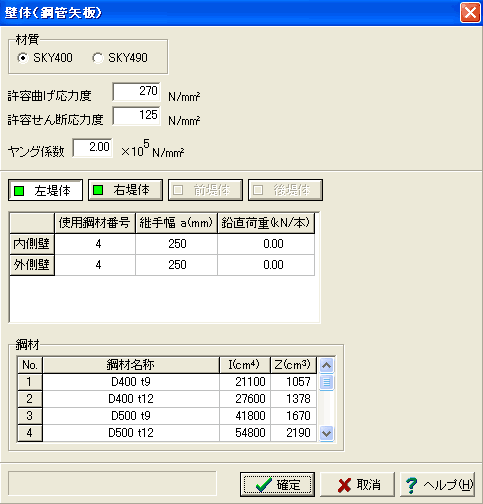
Task: Confirm with the 確定 button
Action: coord(277,484)
